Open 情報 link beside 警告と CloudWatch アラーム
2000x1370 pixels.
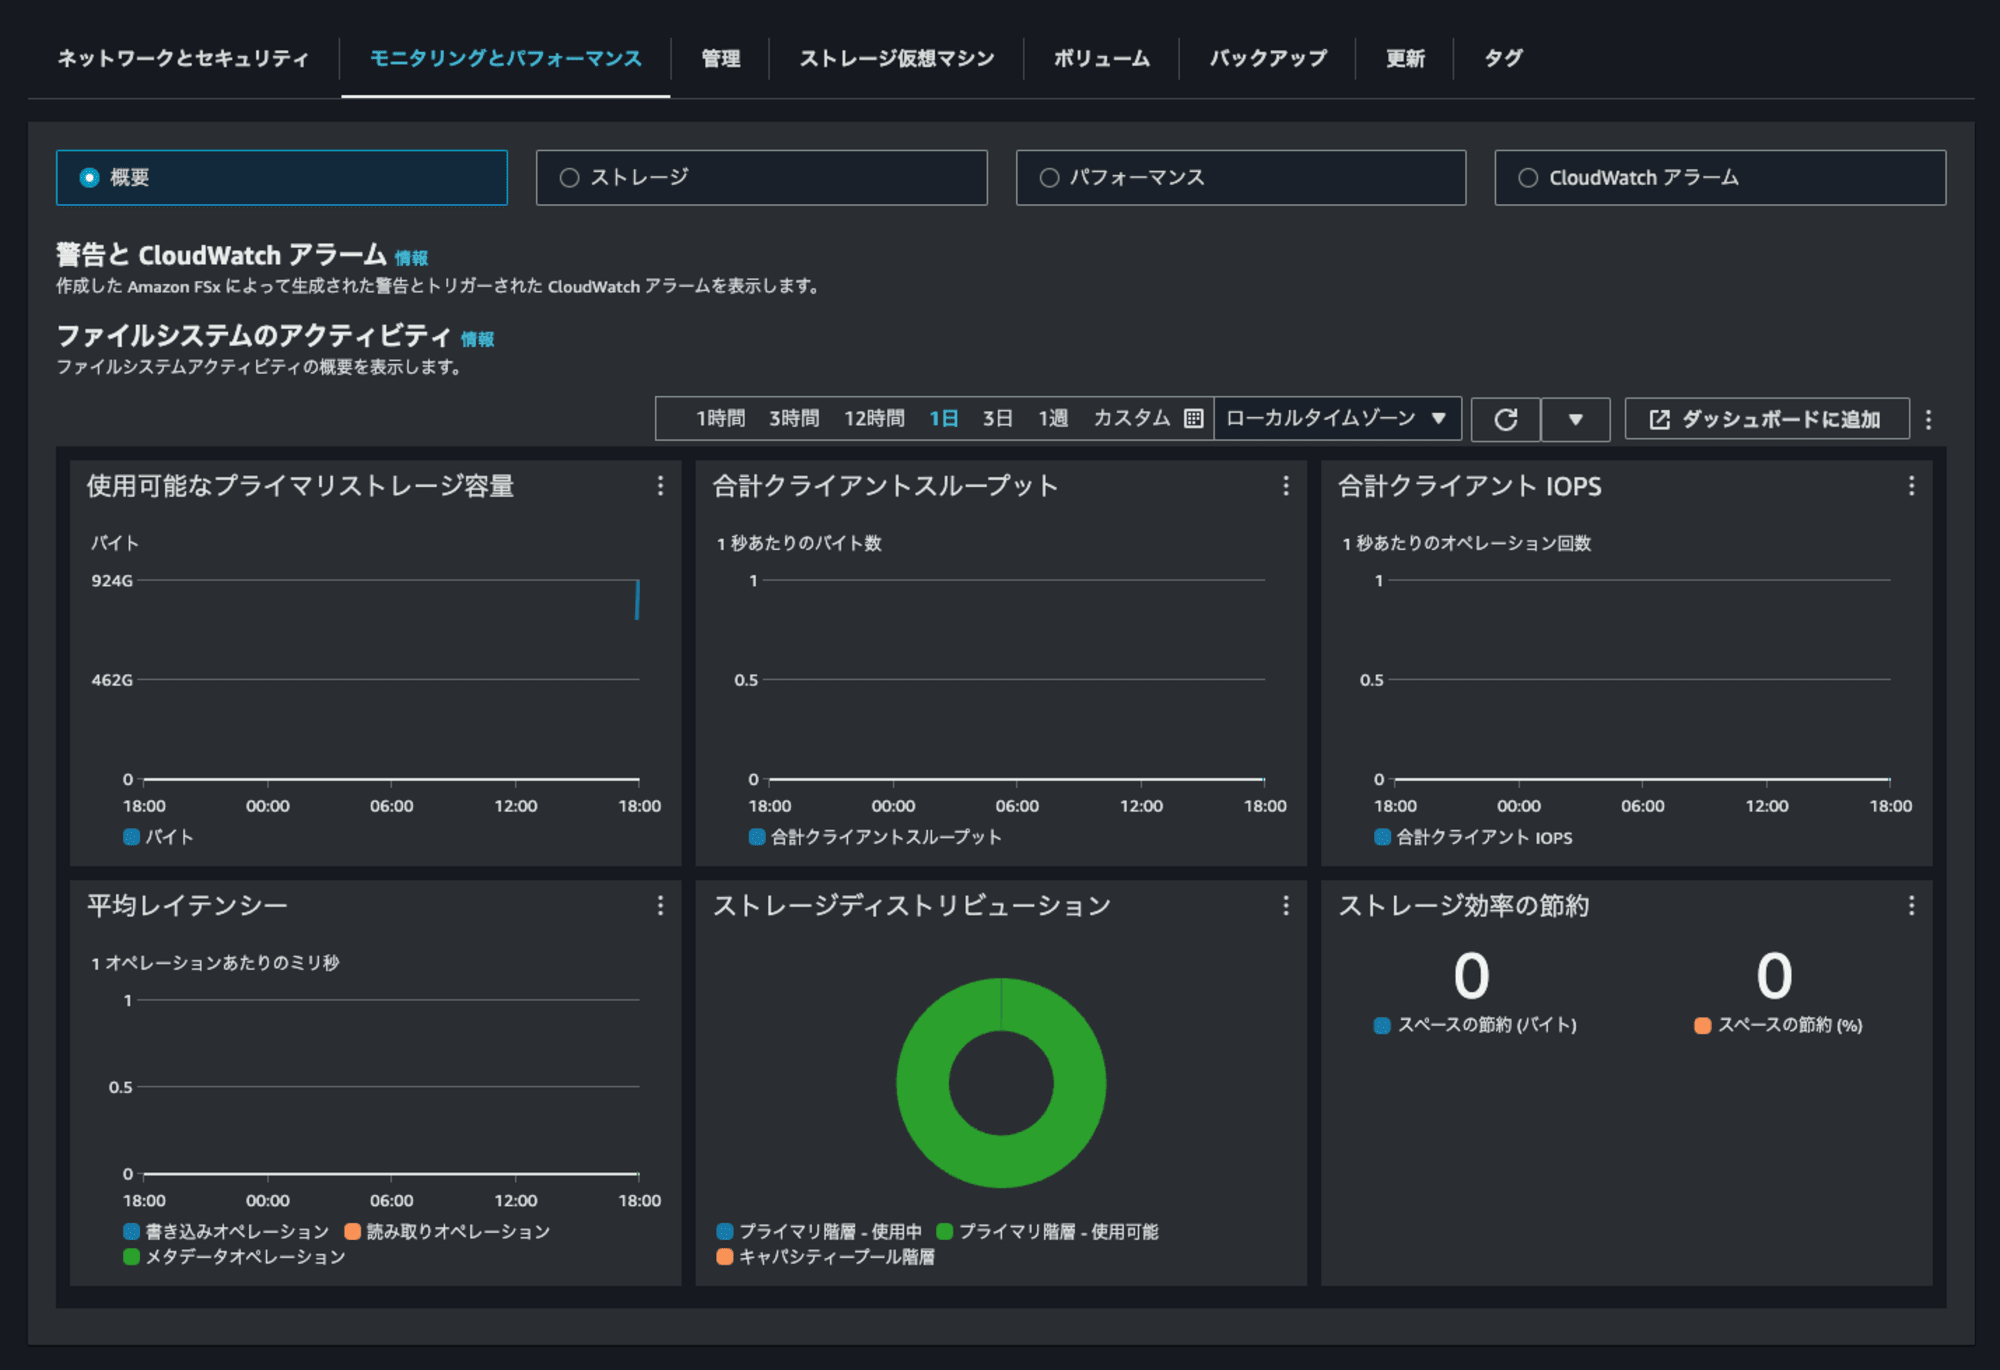[x=411, y=258]
